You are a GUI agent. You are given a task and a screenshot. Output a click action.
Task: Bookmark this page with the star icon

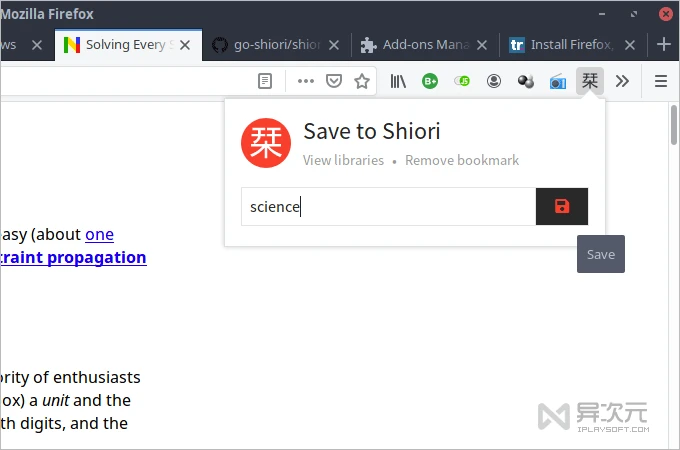[x=362, y=81]
